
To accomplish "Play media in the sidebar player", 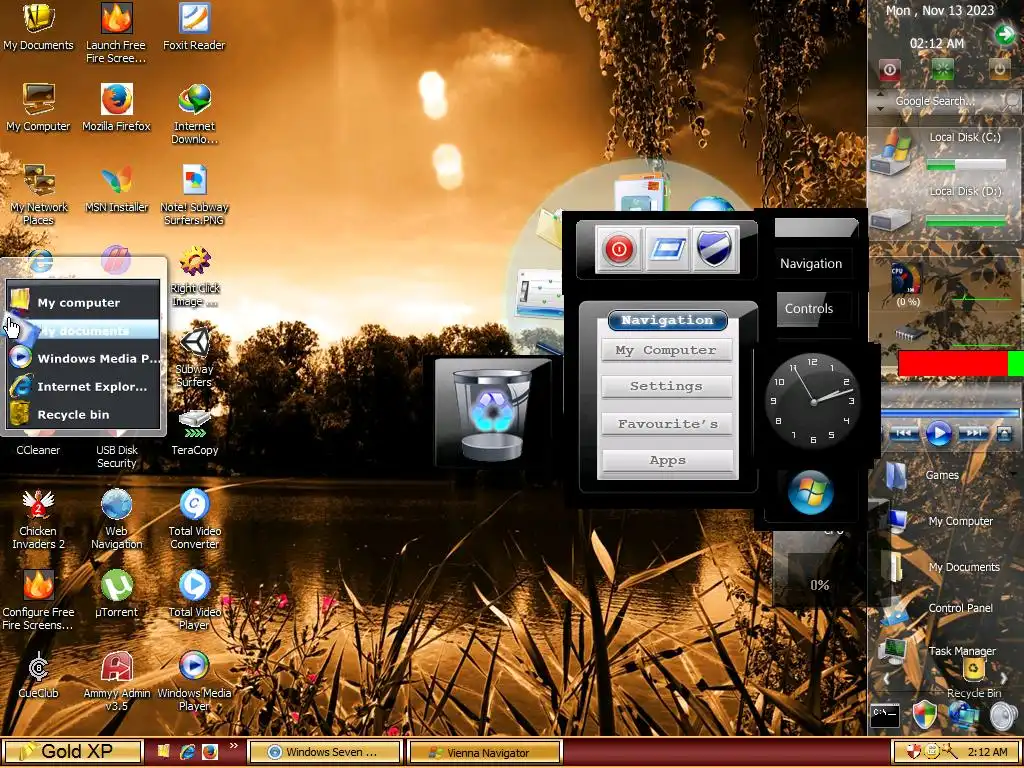I will coord(938,433).
